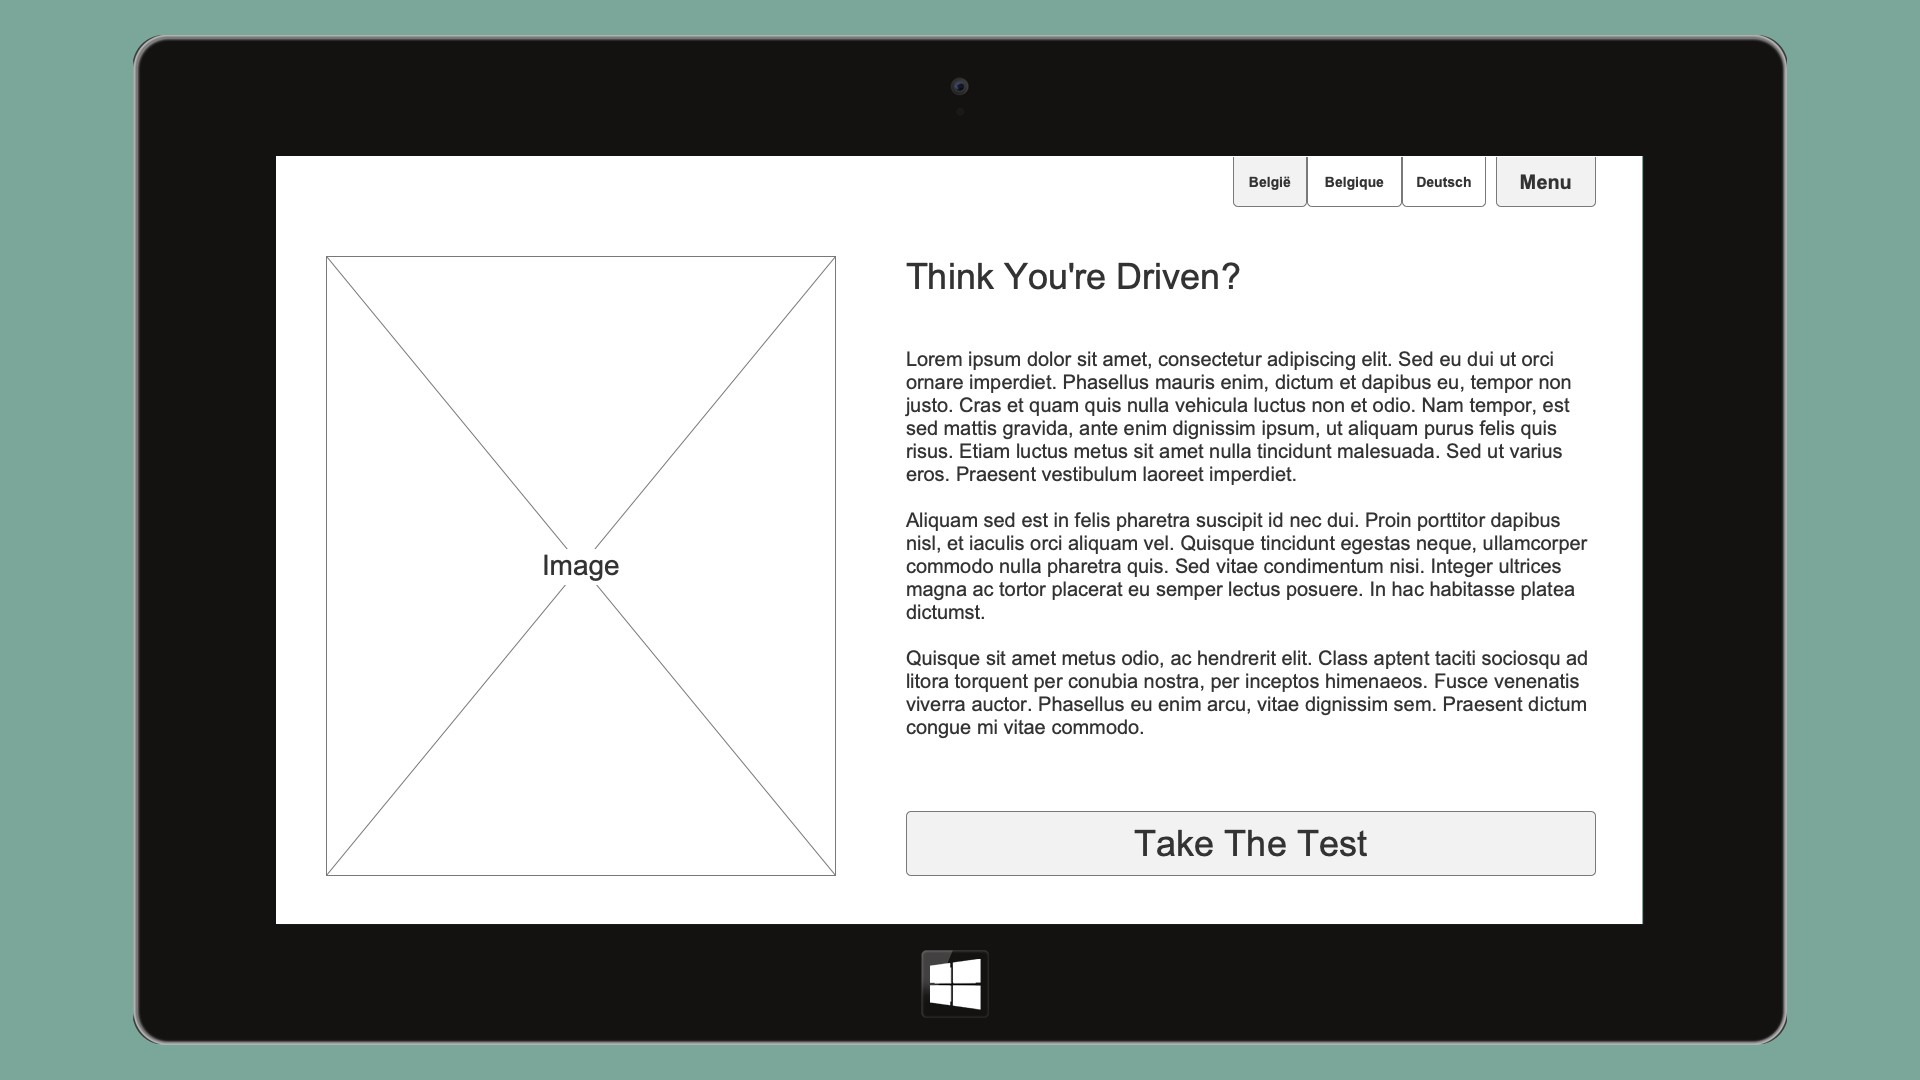Screen dimensions: 1920x1080
Task: Click the word "dictumst." in second paragraph
Action: pyautogui.click(x=945, y=613)
